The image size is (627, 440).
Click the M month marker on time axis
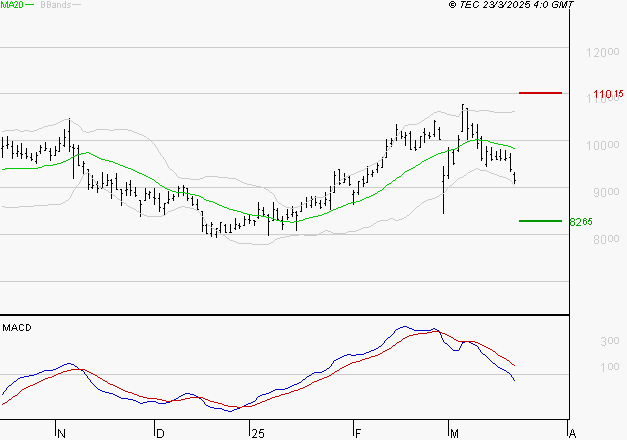[454, 433]
